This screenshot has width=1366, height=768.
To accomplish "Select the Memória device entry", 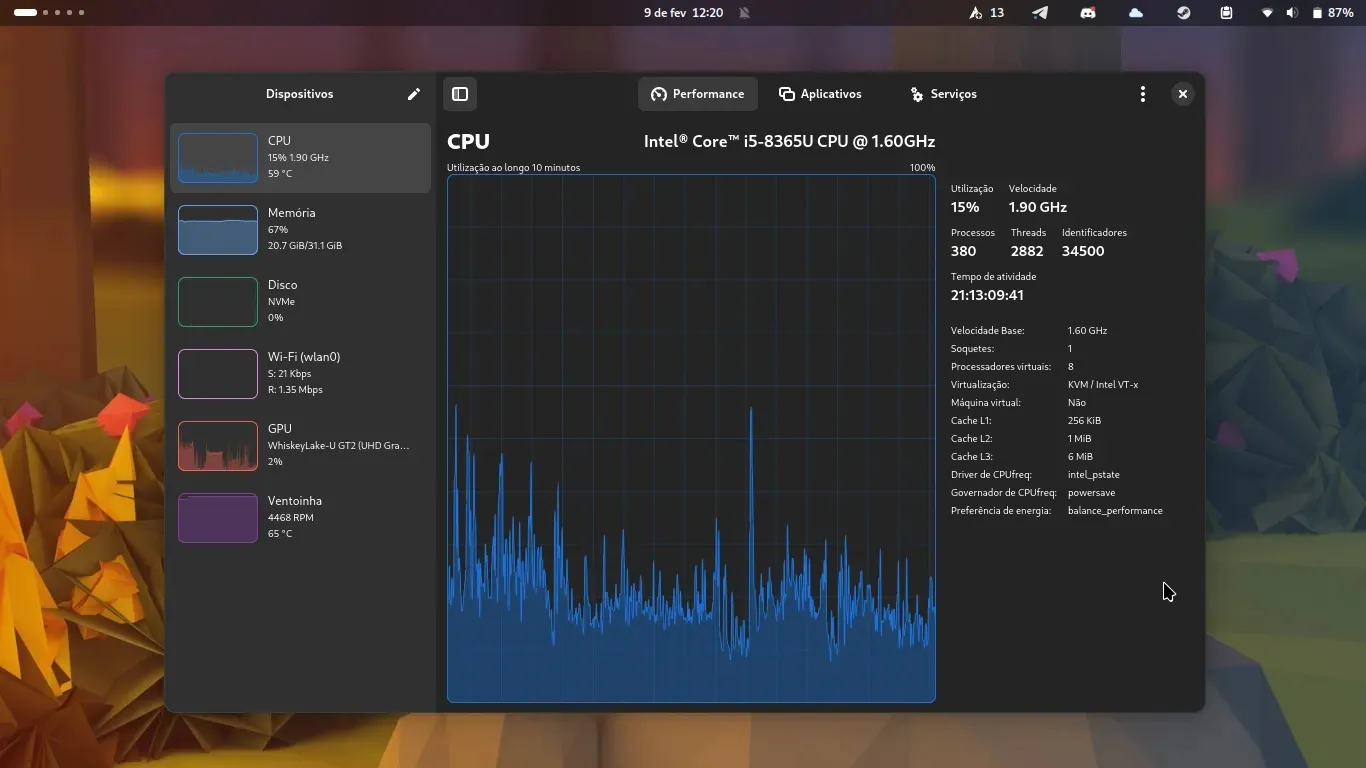I will coord(300,230).
